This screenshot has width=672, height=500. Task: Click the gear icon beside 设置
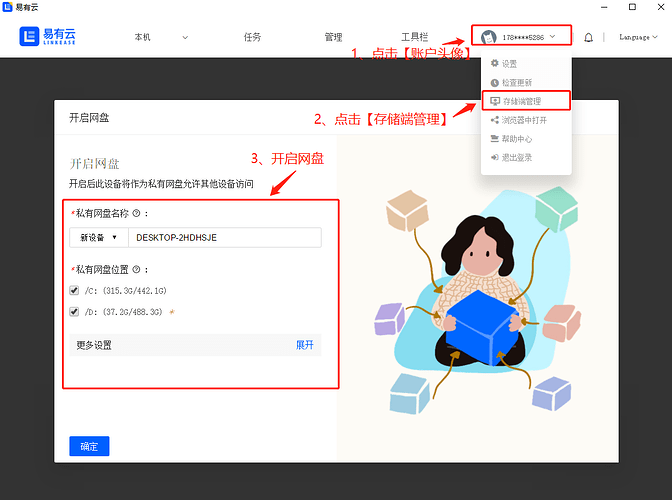[494, 63]
